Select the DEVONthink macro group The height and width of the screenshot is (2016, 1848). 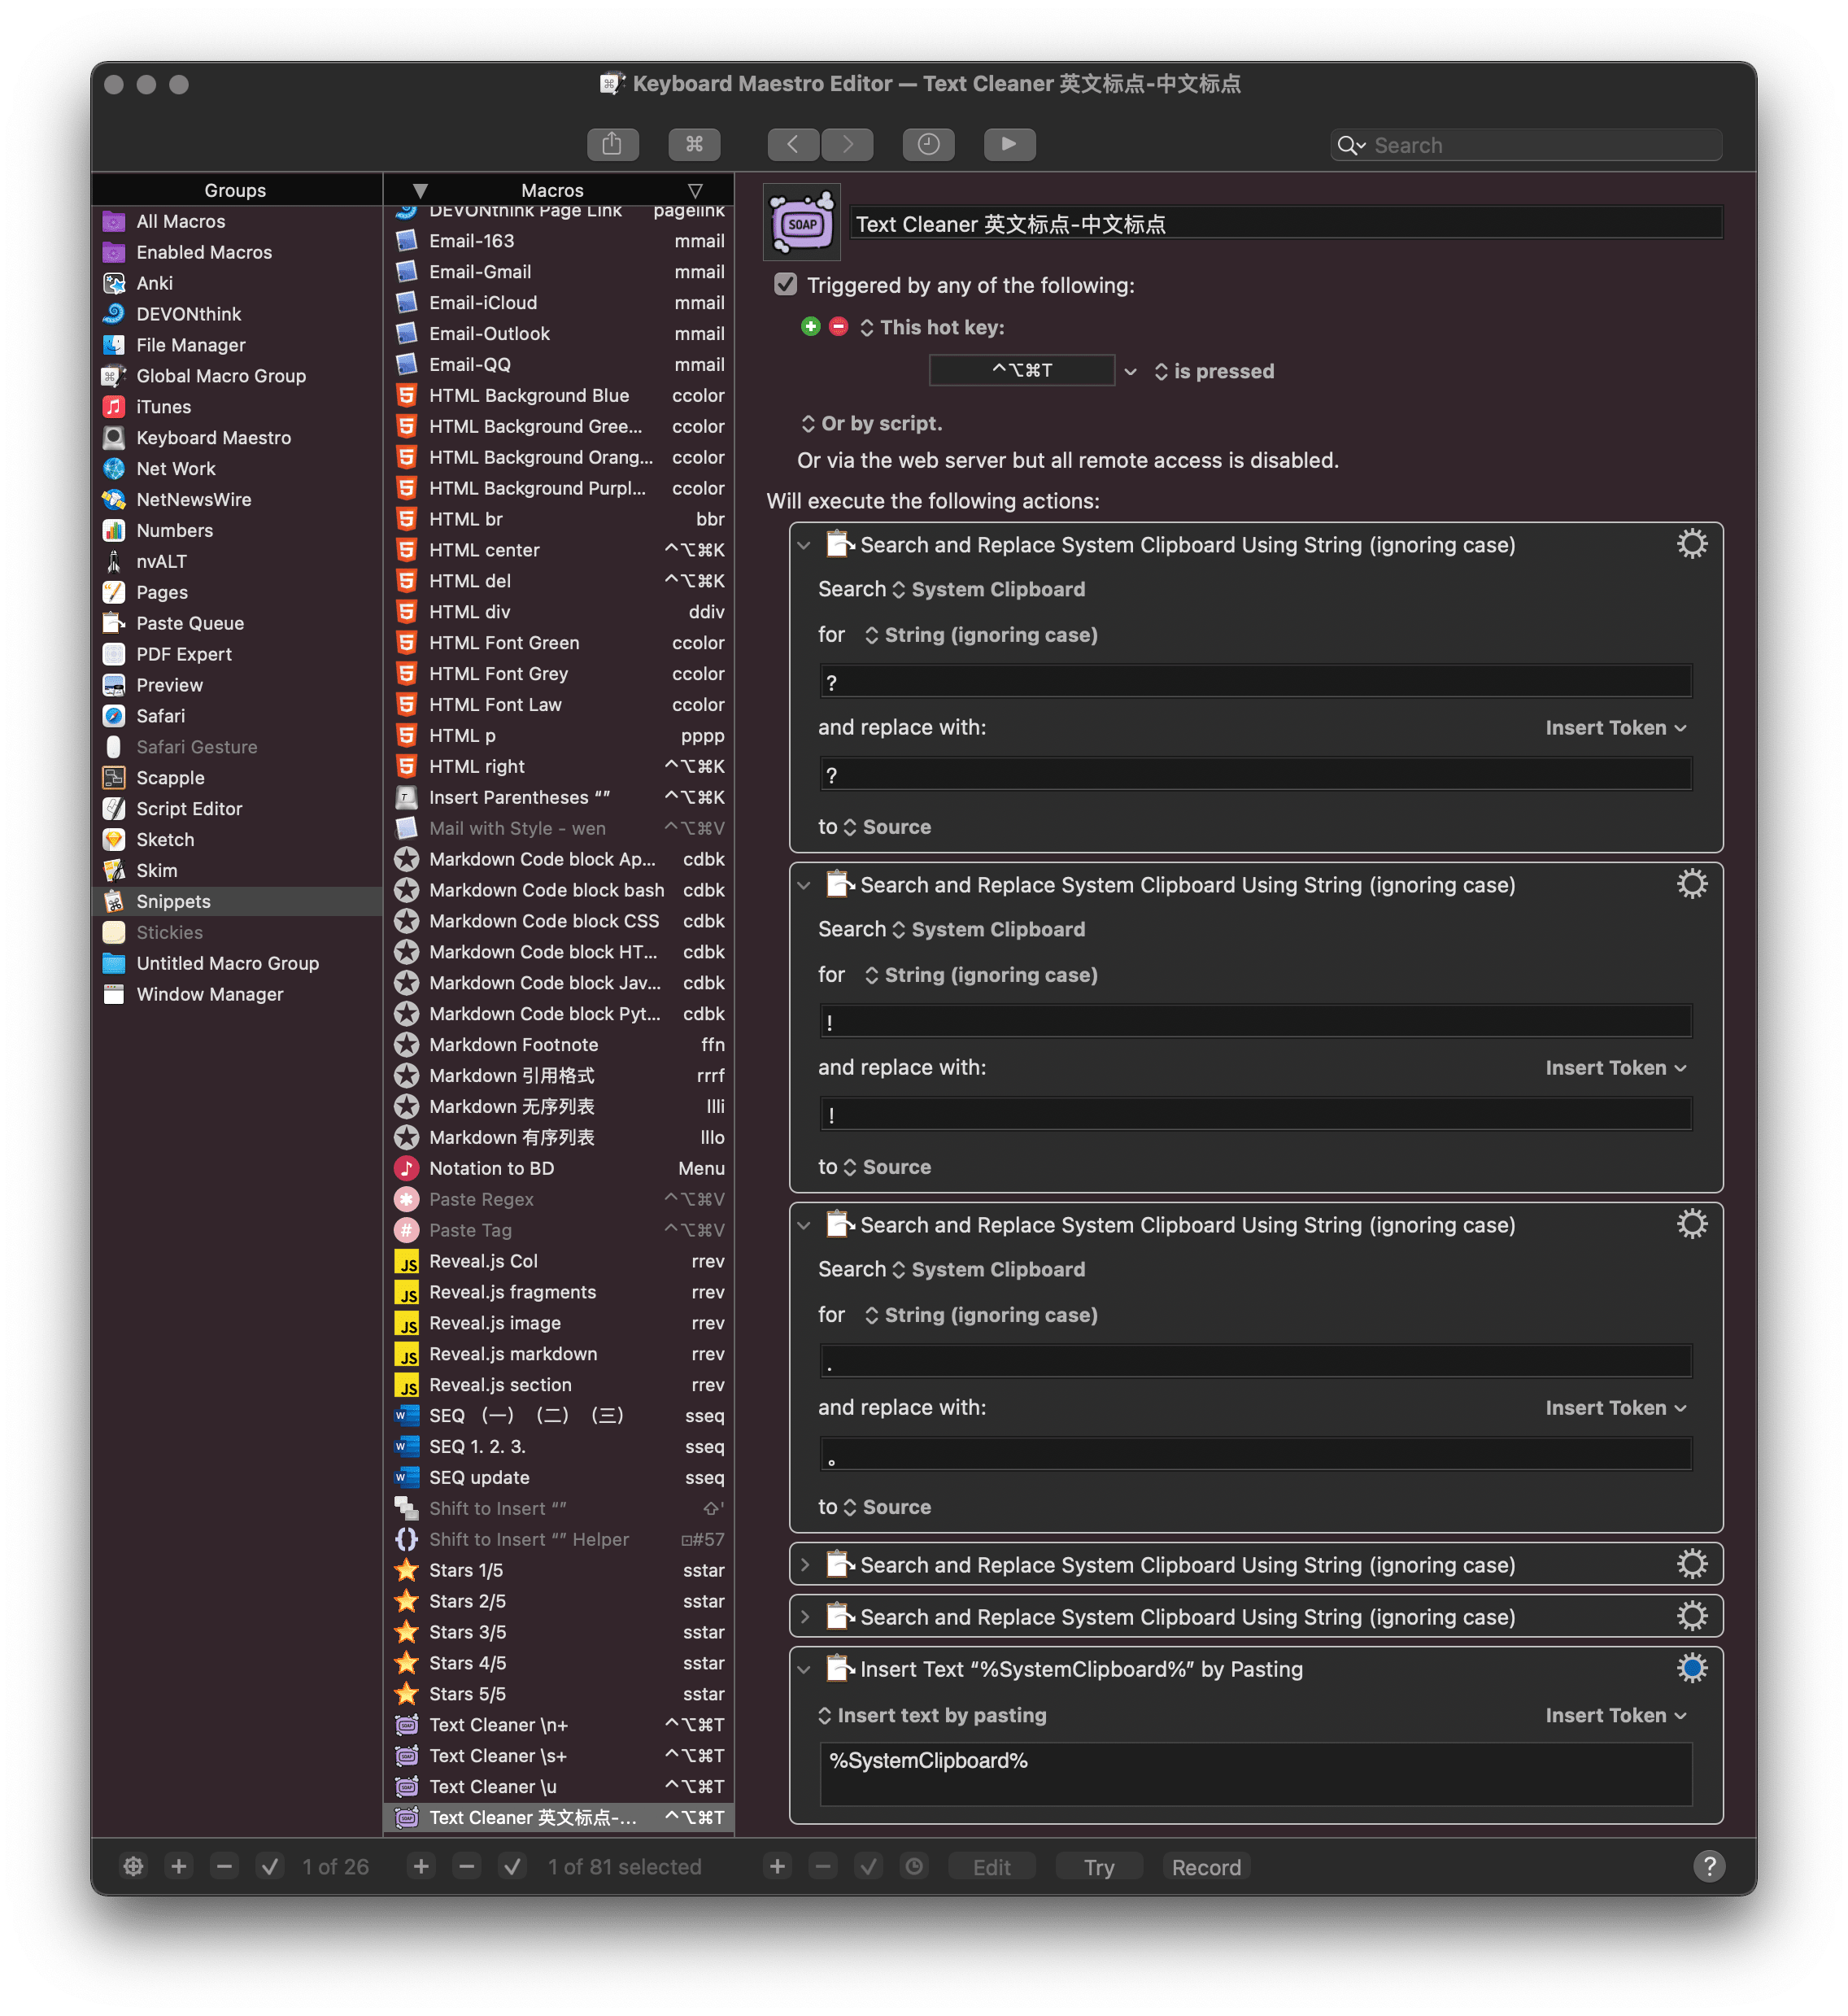(237, 314)
